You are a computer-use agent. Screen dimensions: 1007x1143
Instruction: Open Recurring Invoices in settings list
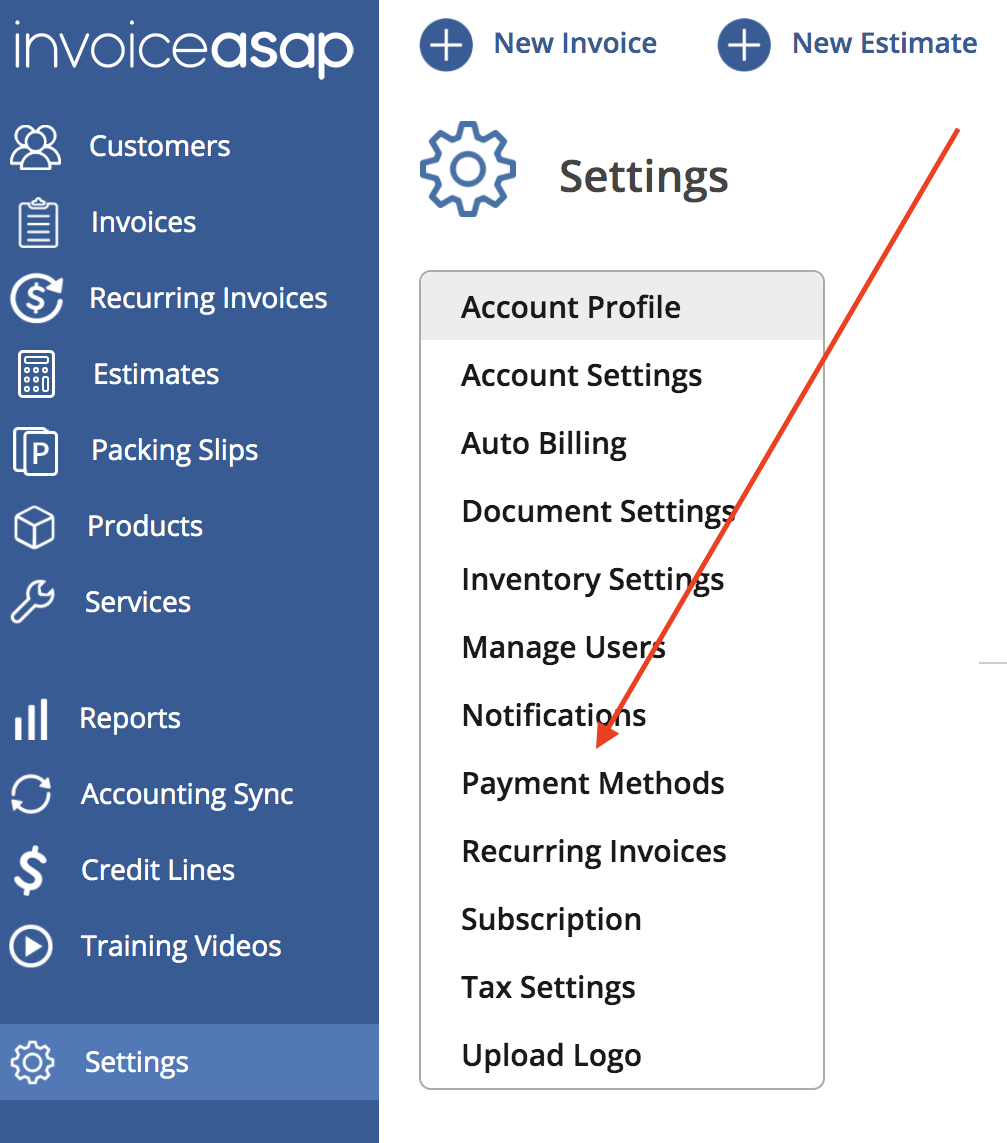622,851
